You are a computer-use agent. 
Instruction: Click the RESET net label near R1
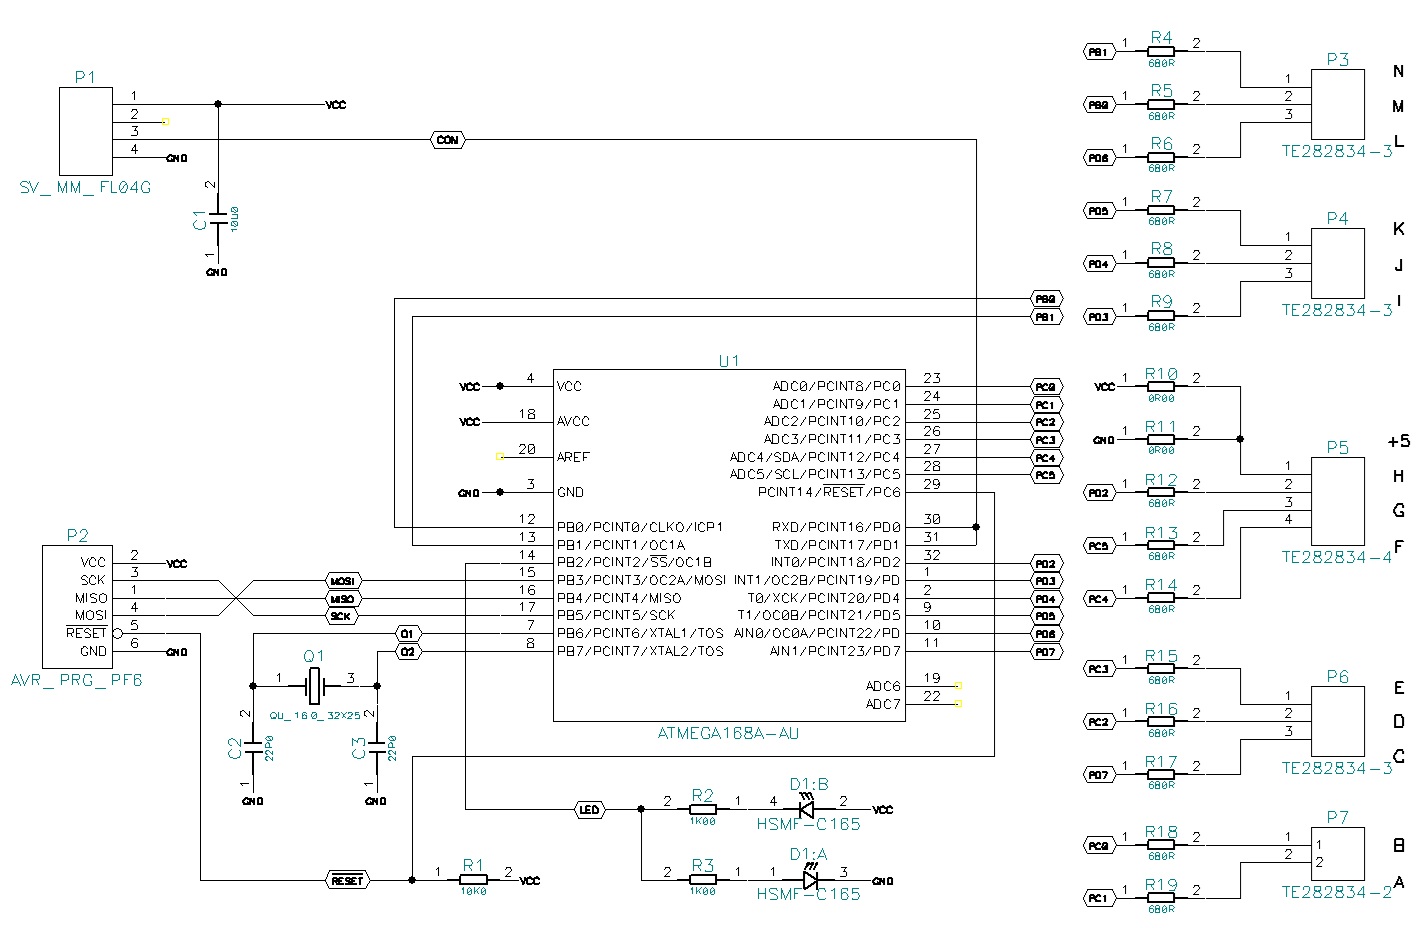pos(347,880)
